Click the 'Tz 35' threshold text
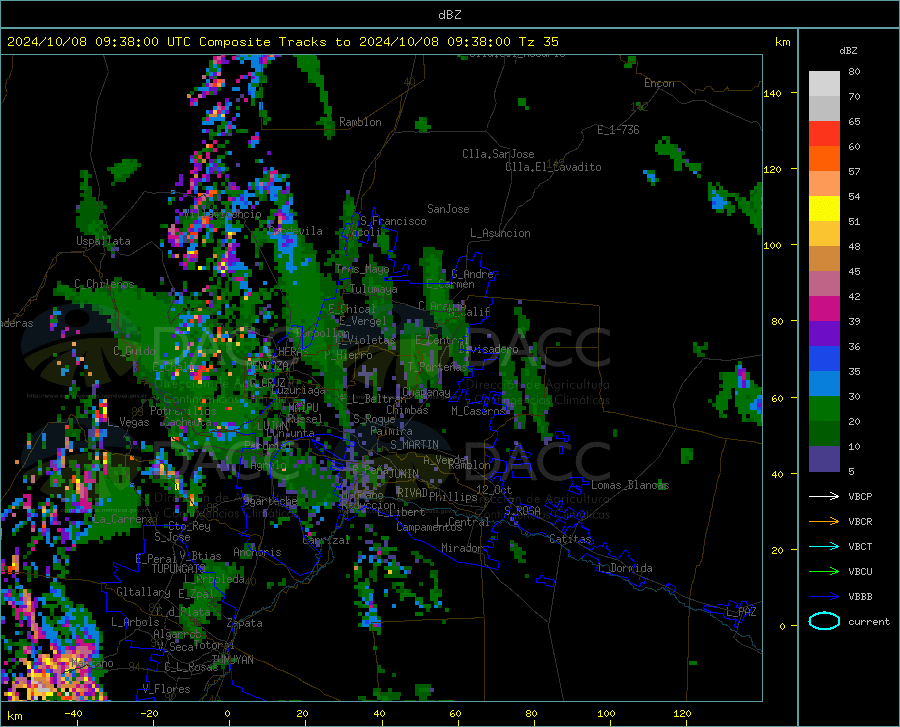900x727 pixels. click(538, 42)
